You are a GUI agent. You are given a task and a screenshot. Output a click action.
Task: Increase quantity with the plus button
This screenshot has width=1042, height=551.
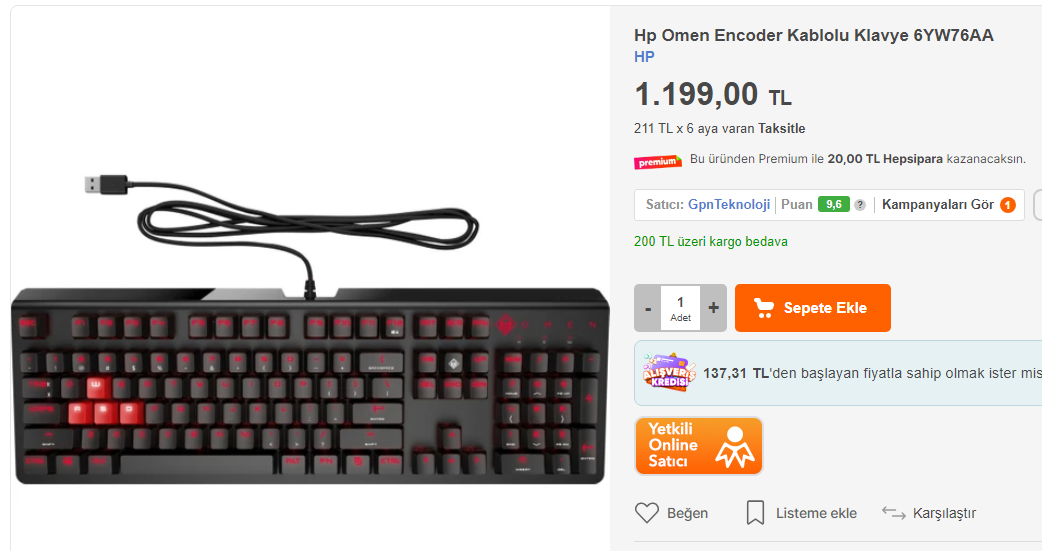pos(714,308)
